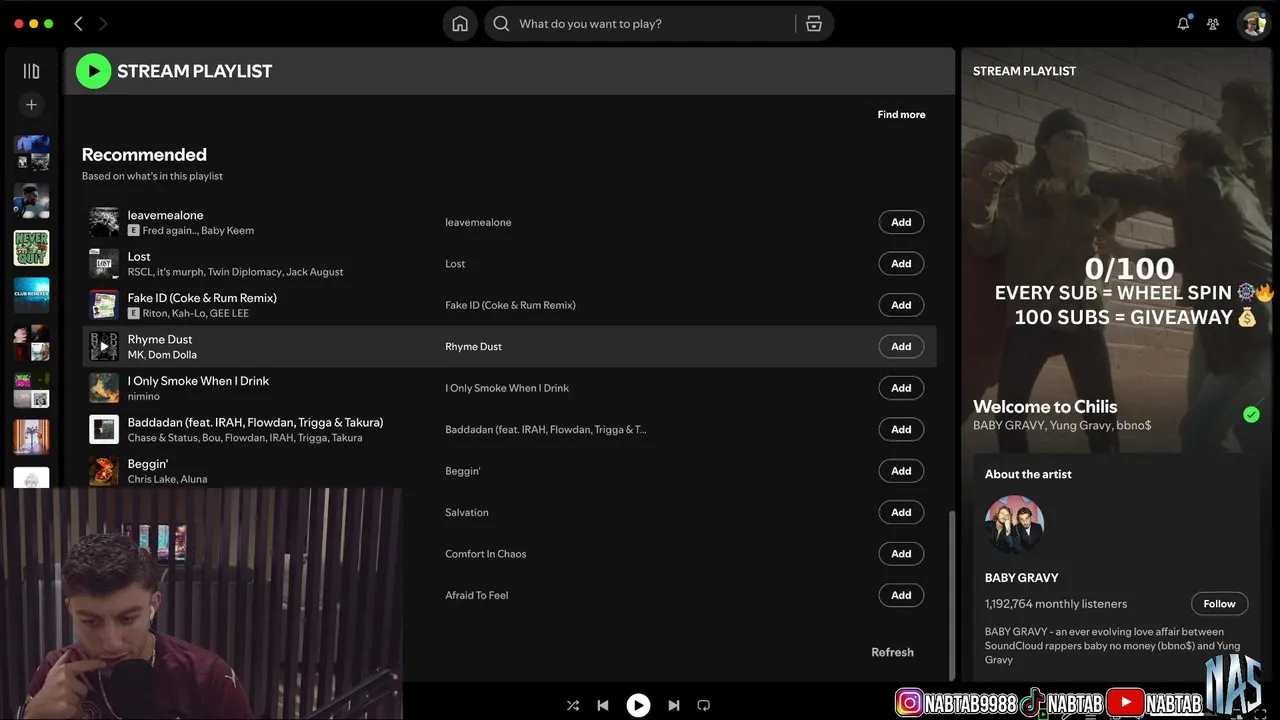The width and height of the screenshot is (1280, 720).
Task: Play STREAM PLAYLIST with green button
Action: click(x=93, y=71)
